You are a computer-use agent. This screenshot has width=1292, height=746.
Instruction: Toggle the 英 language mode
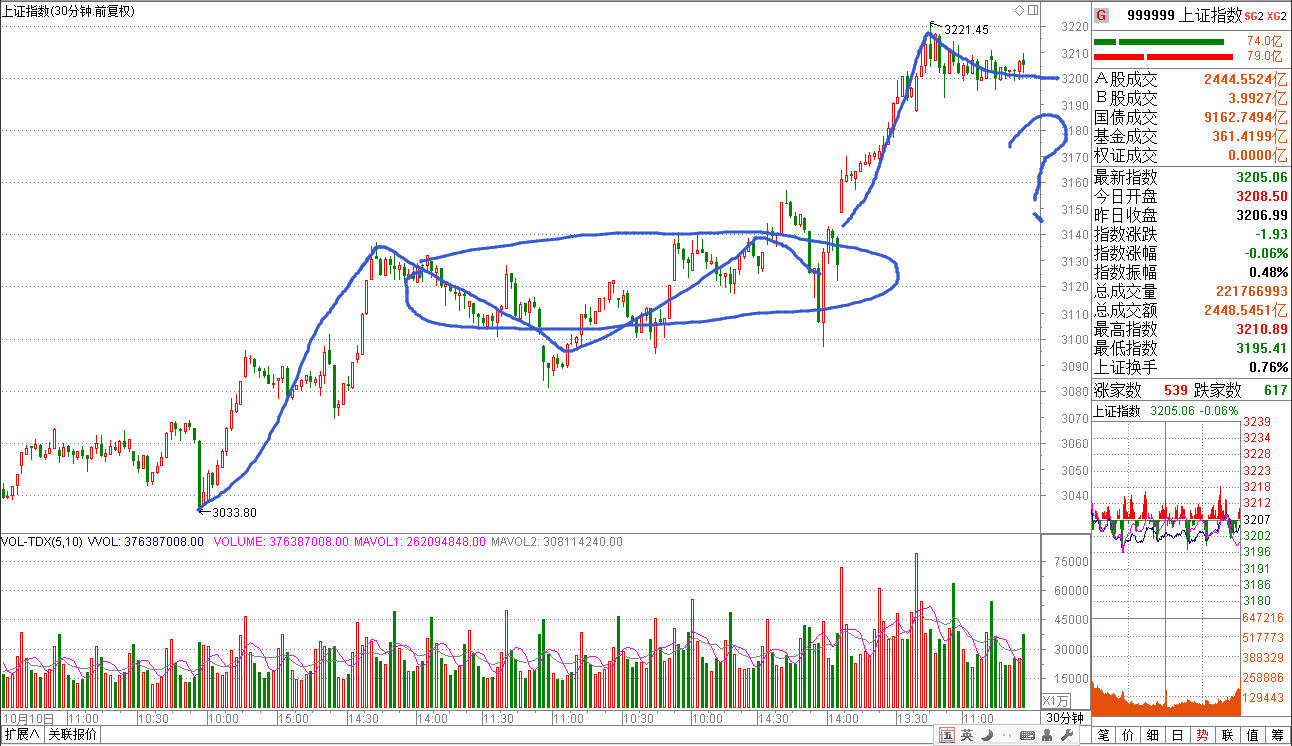[967, 736]
